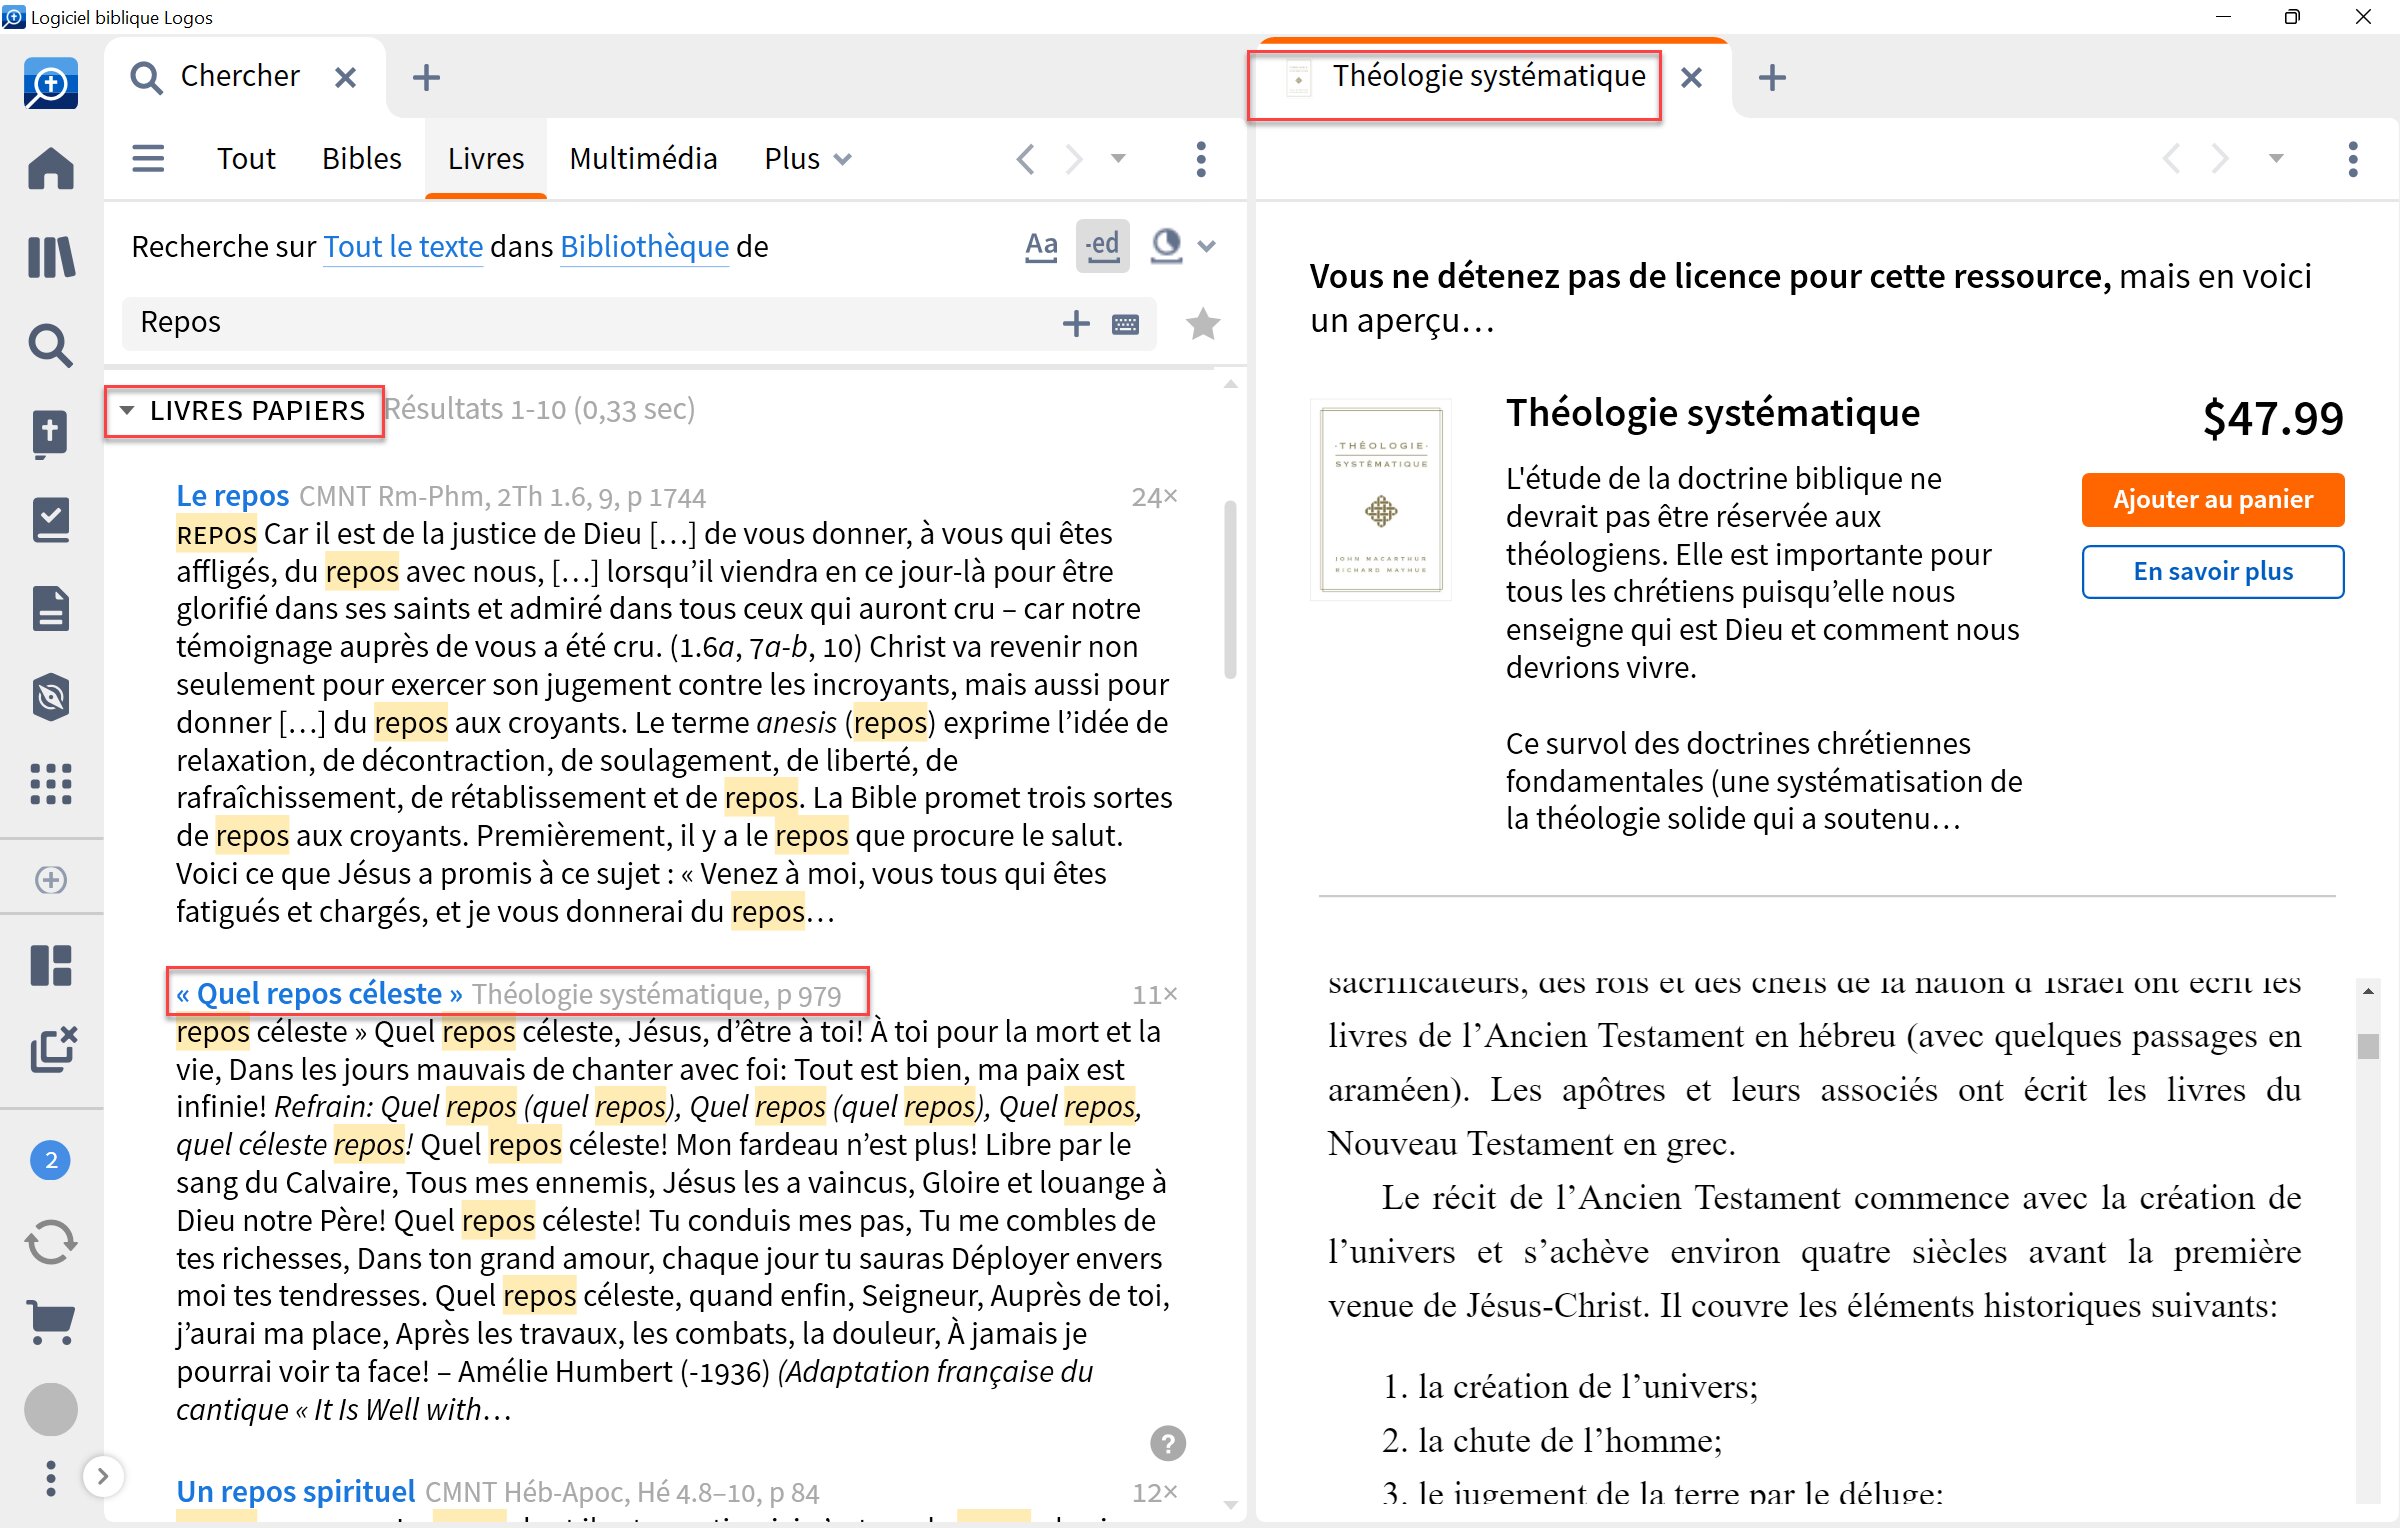Open the search display options dropdown
The height and width of the screenshot is (1528, 2400).
click(1184, 246)
